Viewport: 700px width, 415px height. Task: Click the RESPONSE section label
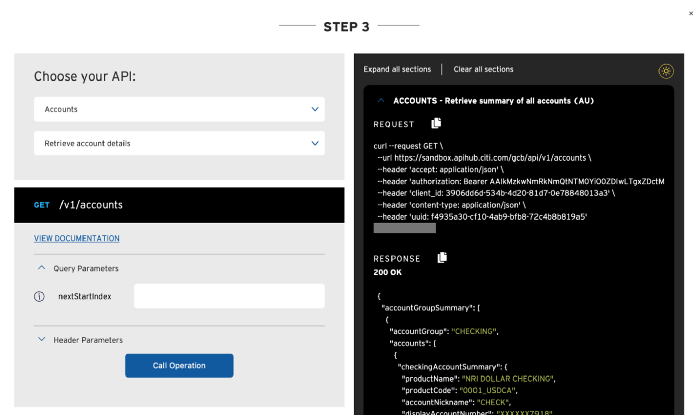[397, 259]
